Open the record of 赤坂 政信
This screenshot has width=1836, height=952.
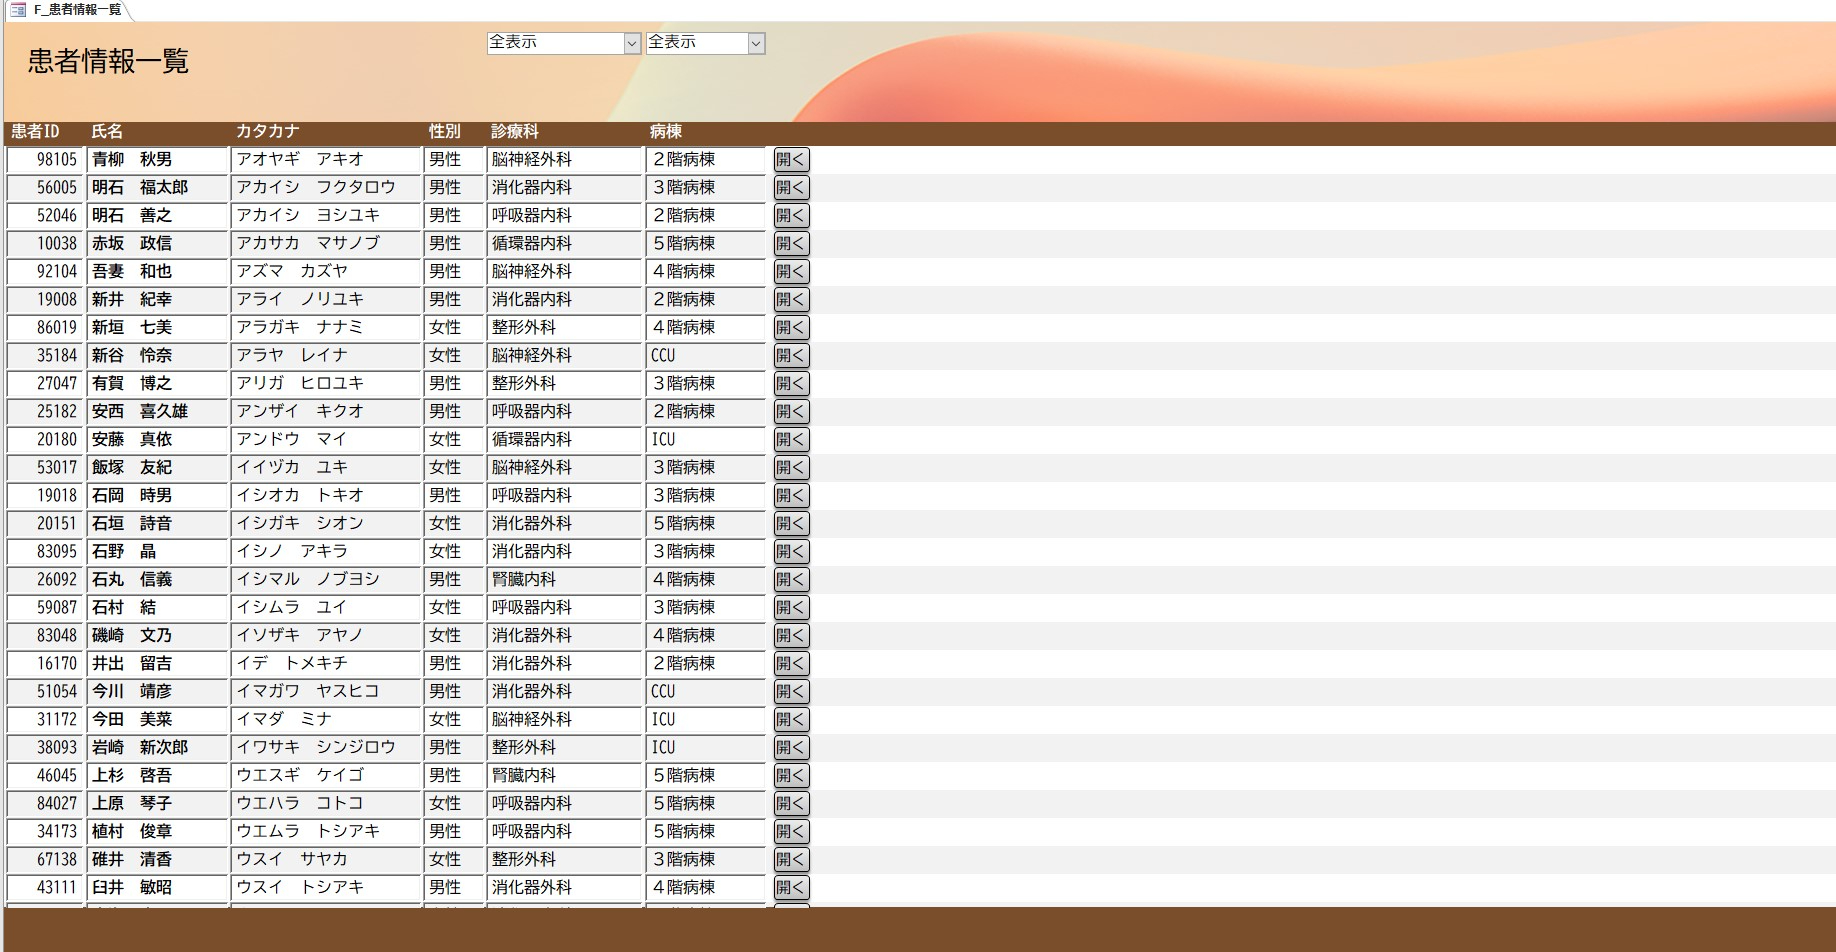click(x=791, y=243)
